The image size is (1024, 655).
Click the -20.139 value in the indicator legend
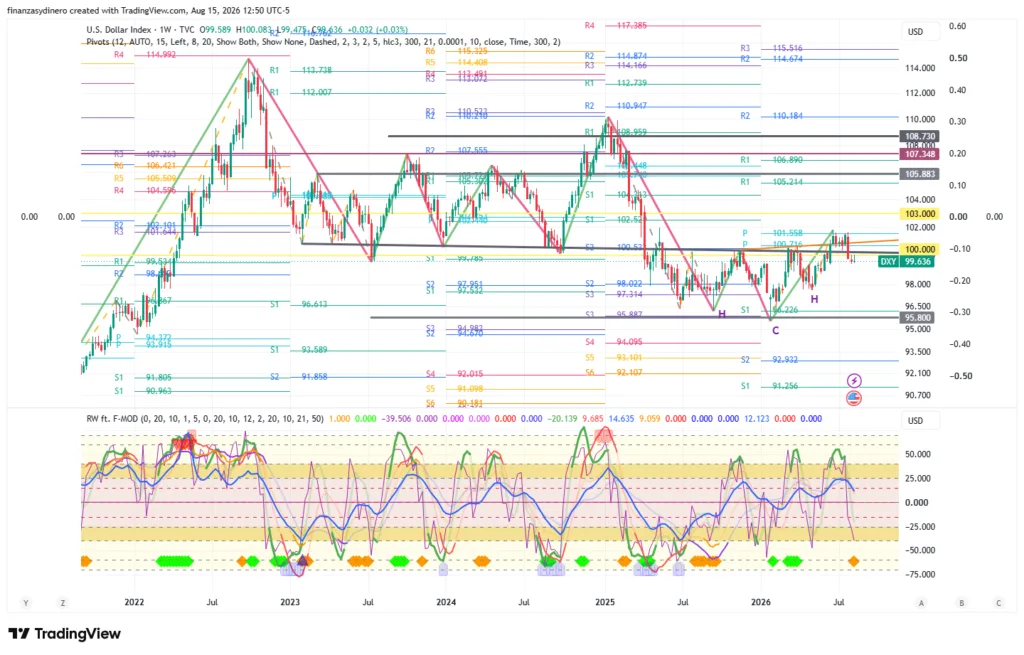coord(562,419)
